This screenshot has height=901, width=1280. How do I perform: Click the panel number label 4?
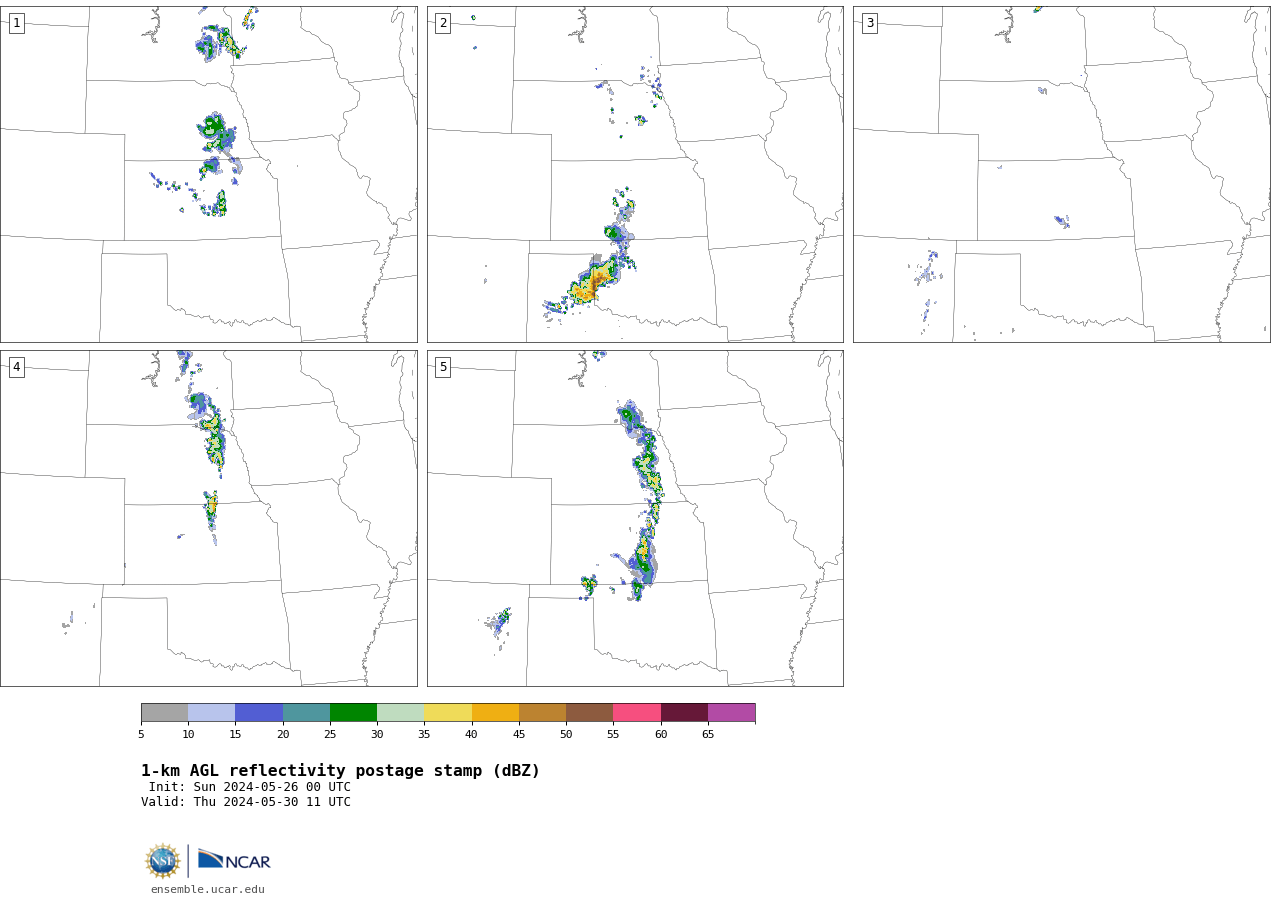pos(16,367)
